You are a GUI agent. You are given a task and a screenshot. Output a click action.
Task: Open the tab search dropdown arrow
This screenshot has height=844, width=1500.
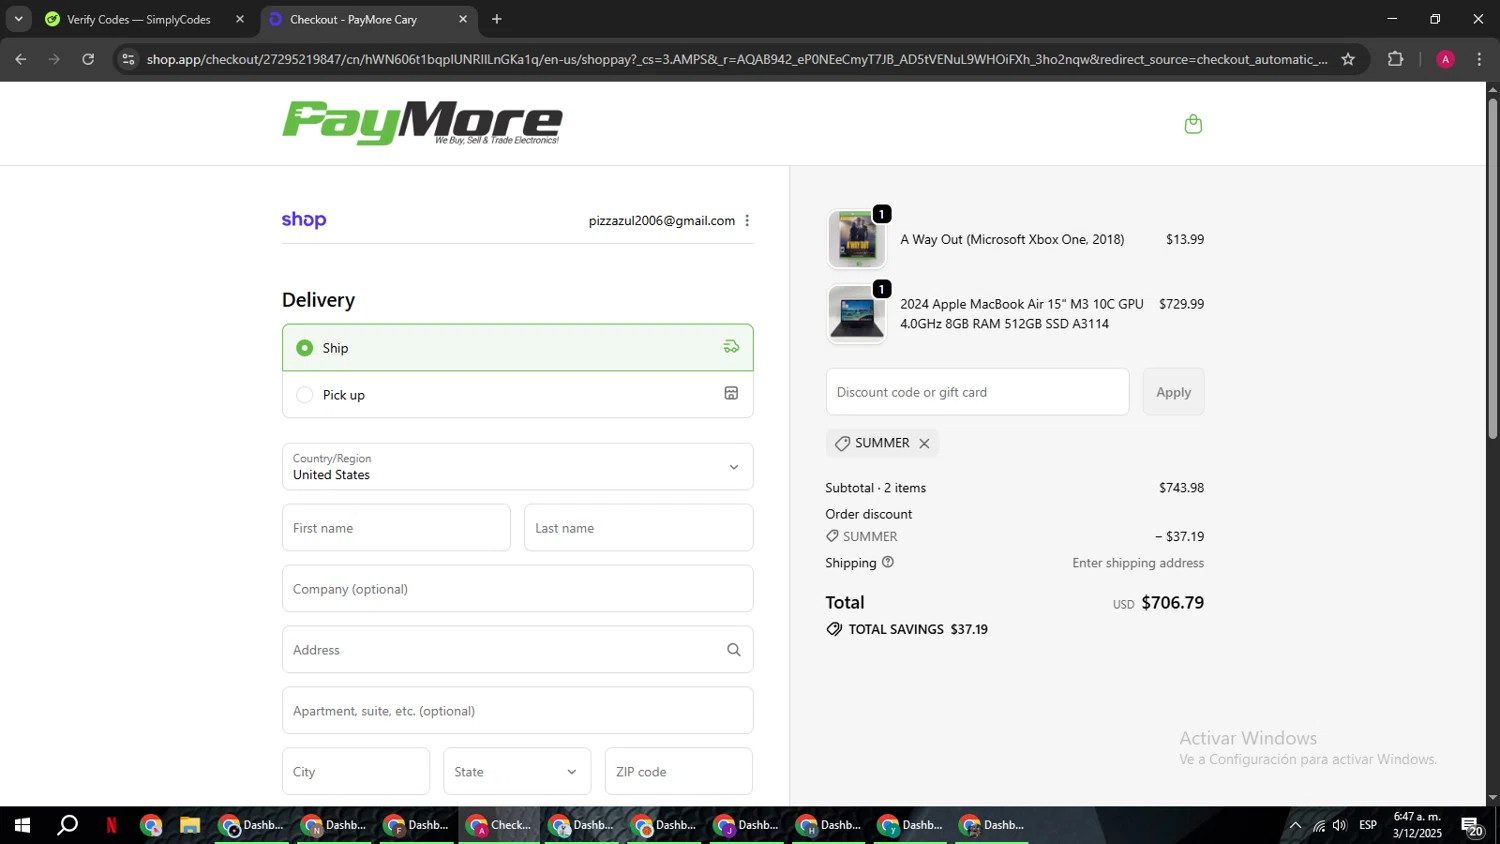coord(18,19)
